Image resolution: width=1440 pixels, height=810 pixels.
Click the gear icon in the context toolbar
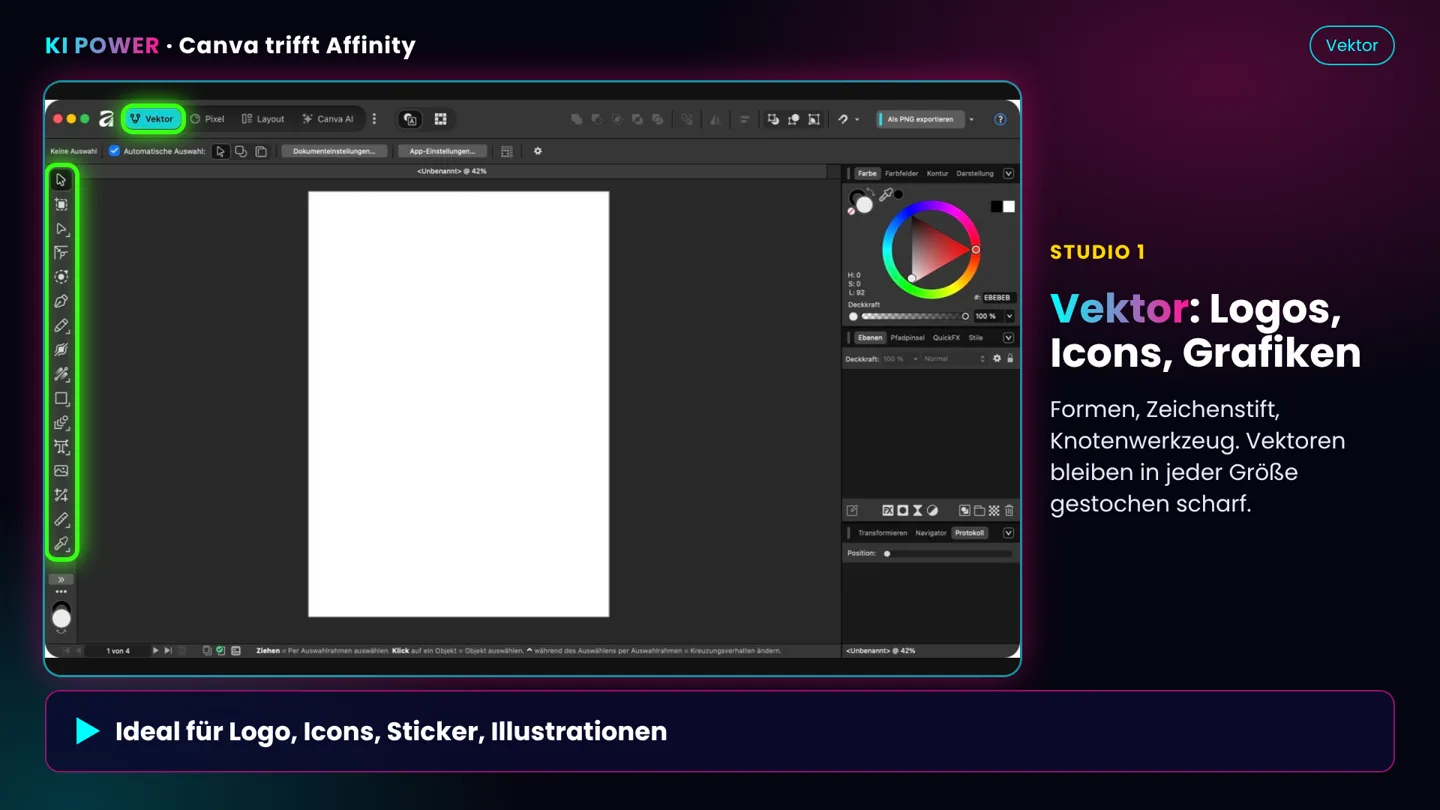coord(538,151)
